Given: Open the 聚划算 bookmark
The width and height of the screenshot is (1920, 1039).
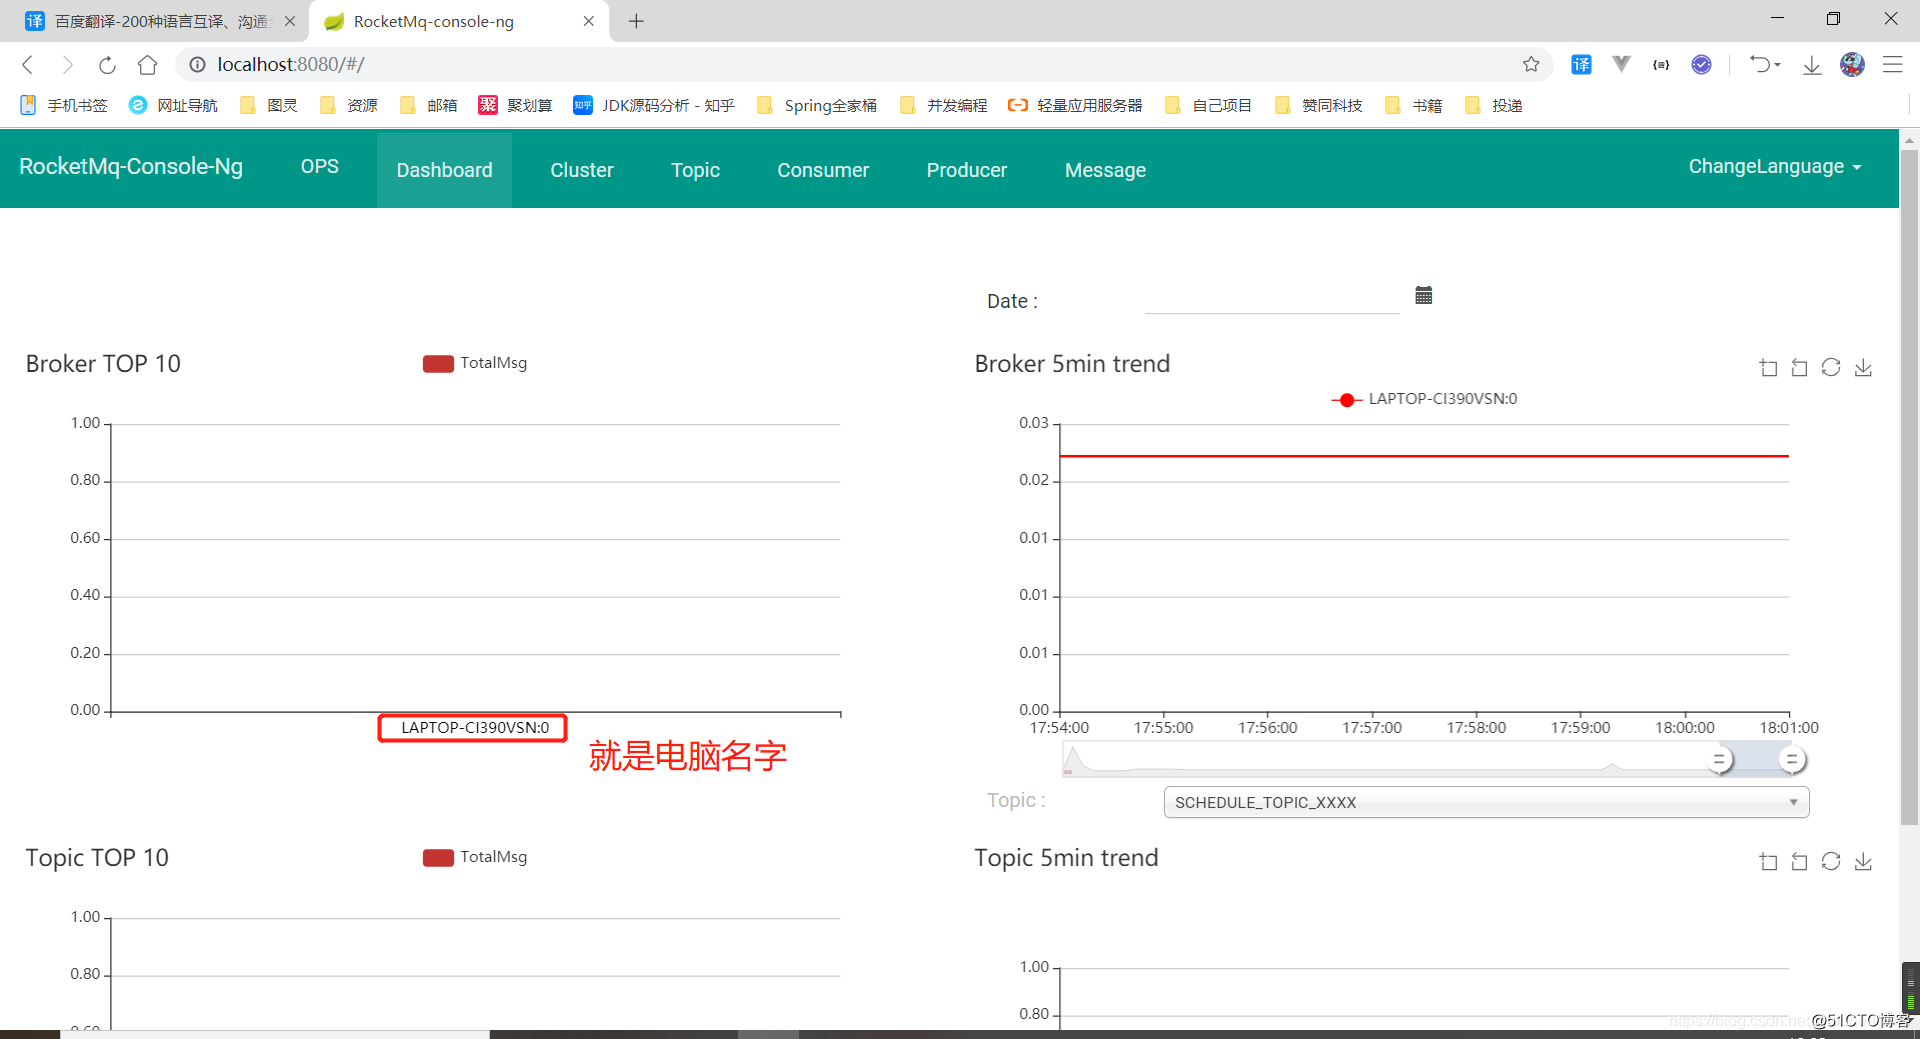Looking at the screenshot, I should pos(515,105).
